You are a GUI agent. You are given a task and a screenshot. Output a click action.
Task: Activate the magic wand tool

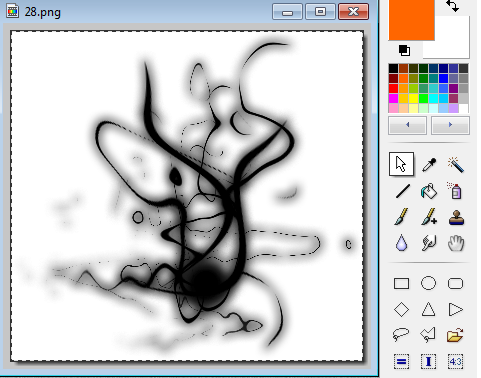[x=455, y=164]
